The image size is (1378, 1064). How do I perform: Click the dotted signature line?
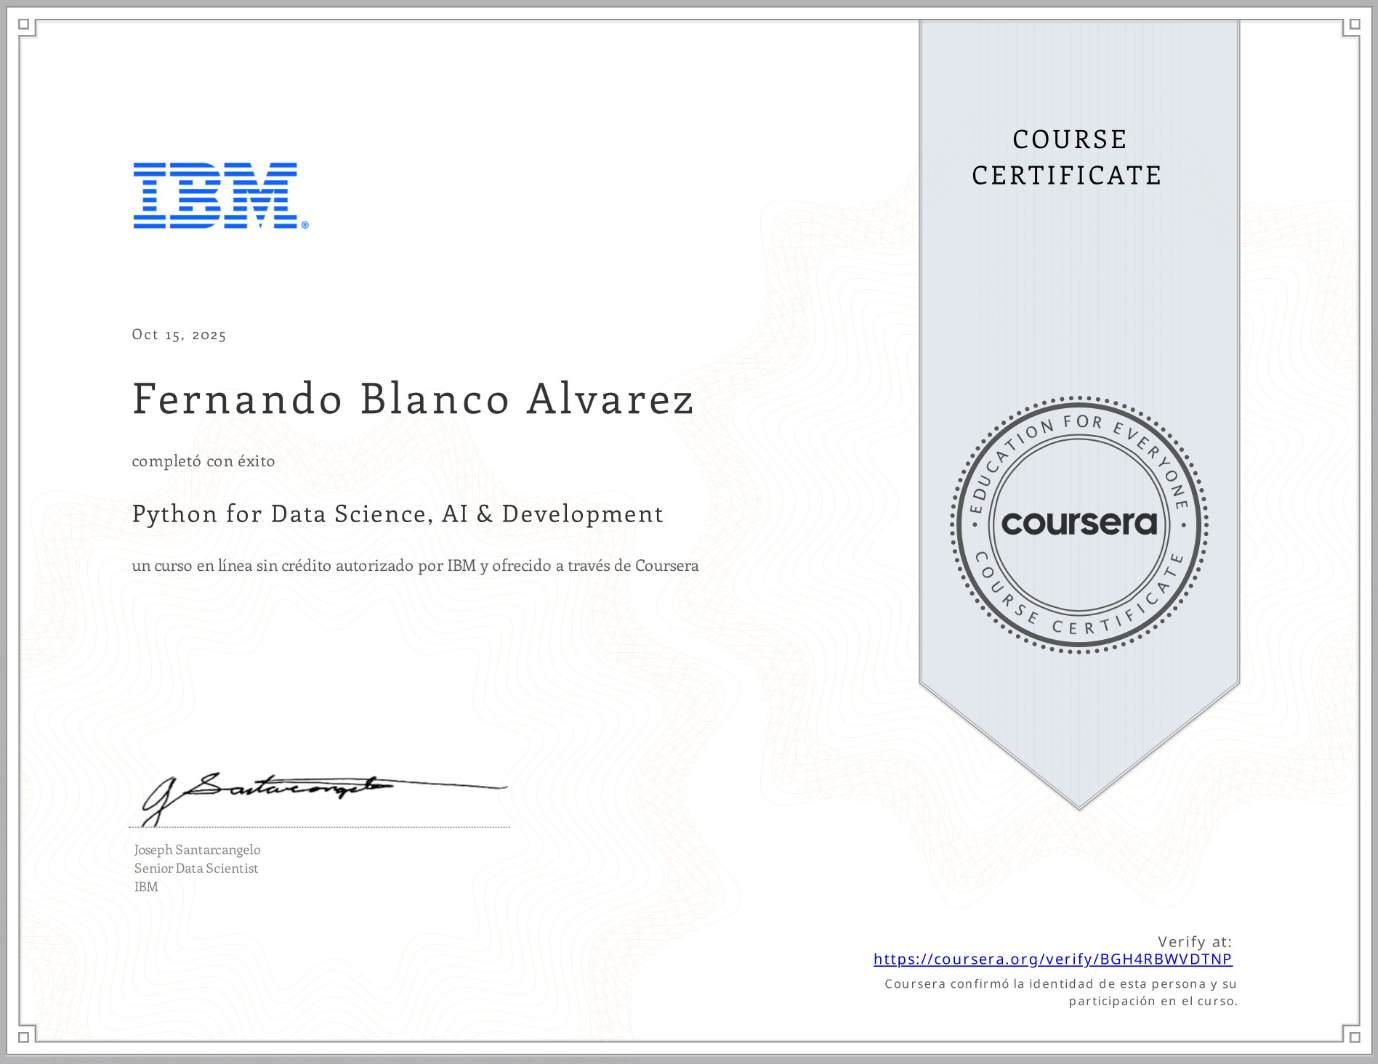pos(320,826)
